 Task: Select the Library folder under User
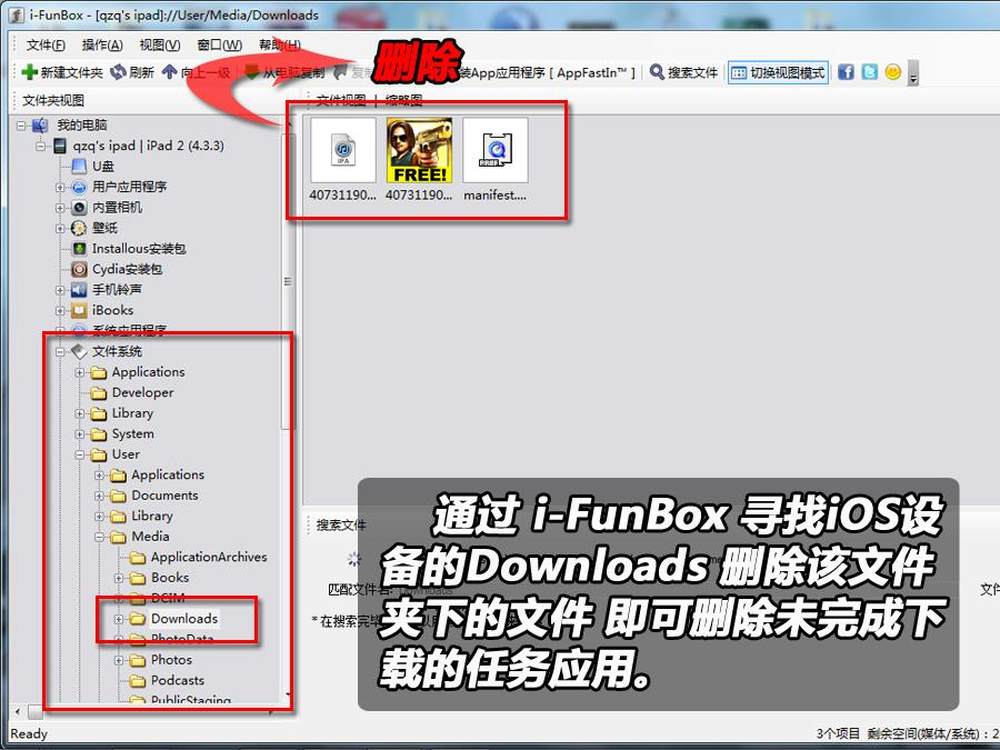pos(152,516)
